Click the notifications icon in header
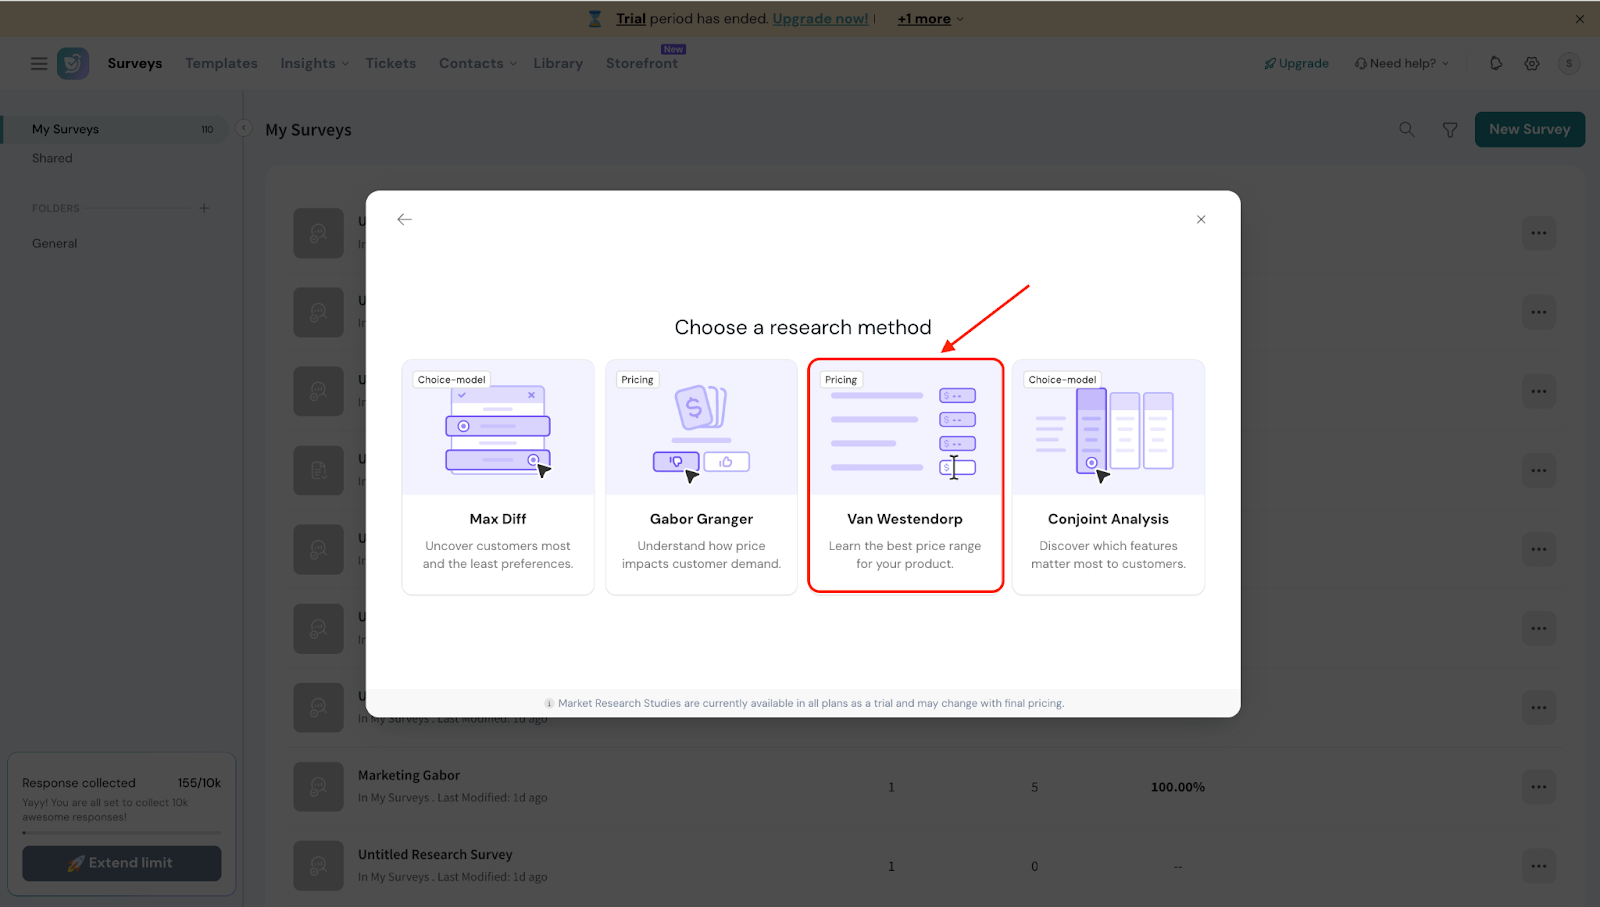This screenshot has width=1600, height=907. [1495, 63]
